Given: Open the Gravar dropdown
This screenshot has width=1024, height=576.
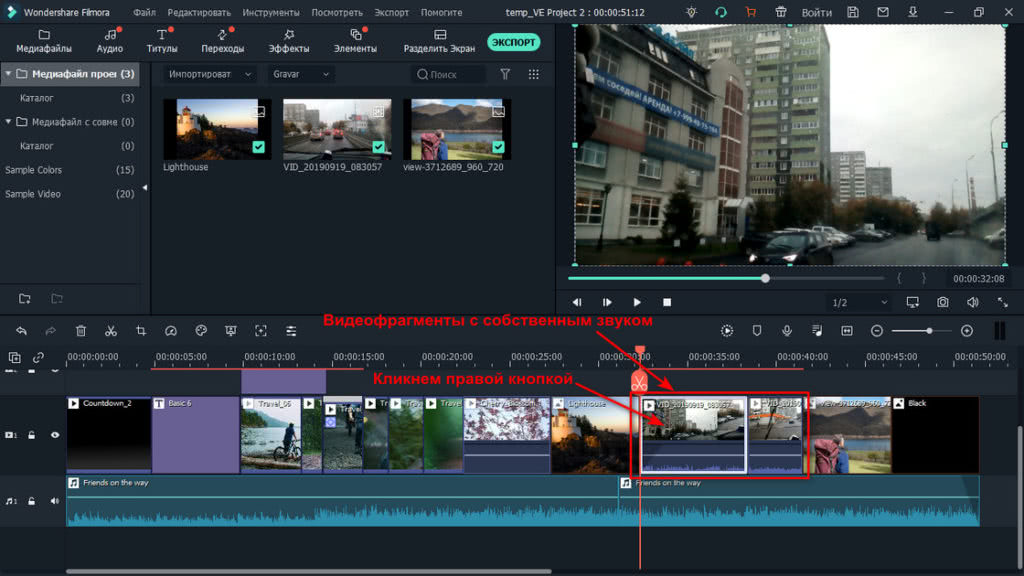Looking at the screenshot, I should (x=300, y=74).
